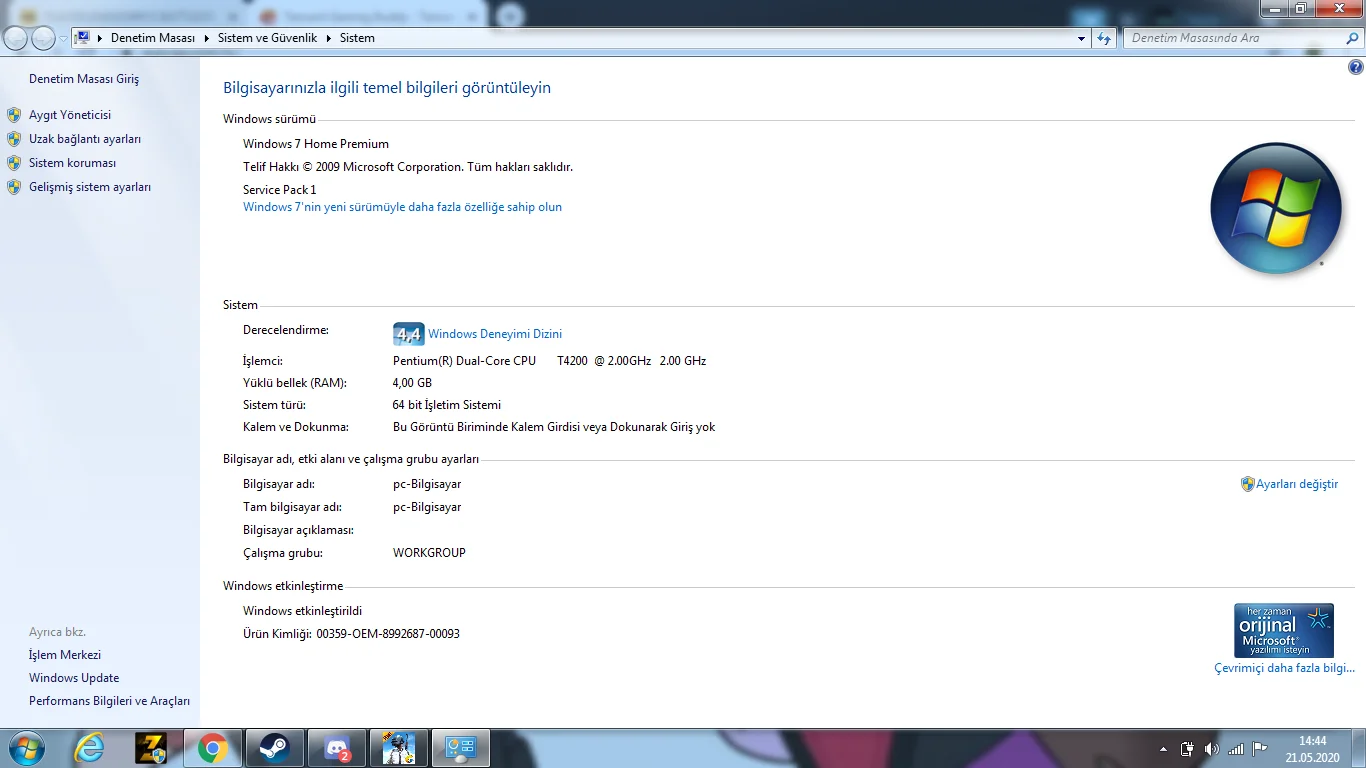Click the shield icon beside Gelişmiş sistem ayarları
The width and height of the screenshot is (1366, 768).
(x=14, y=187)
